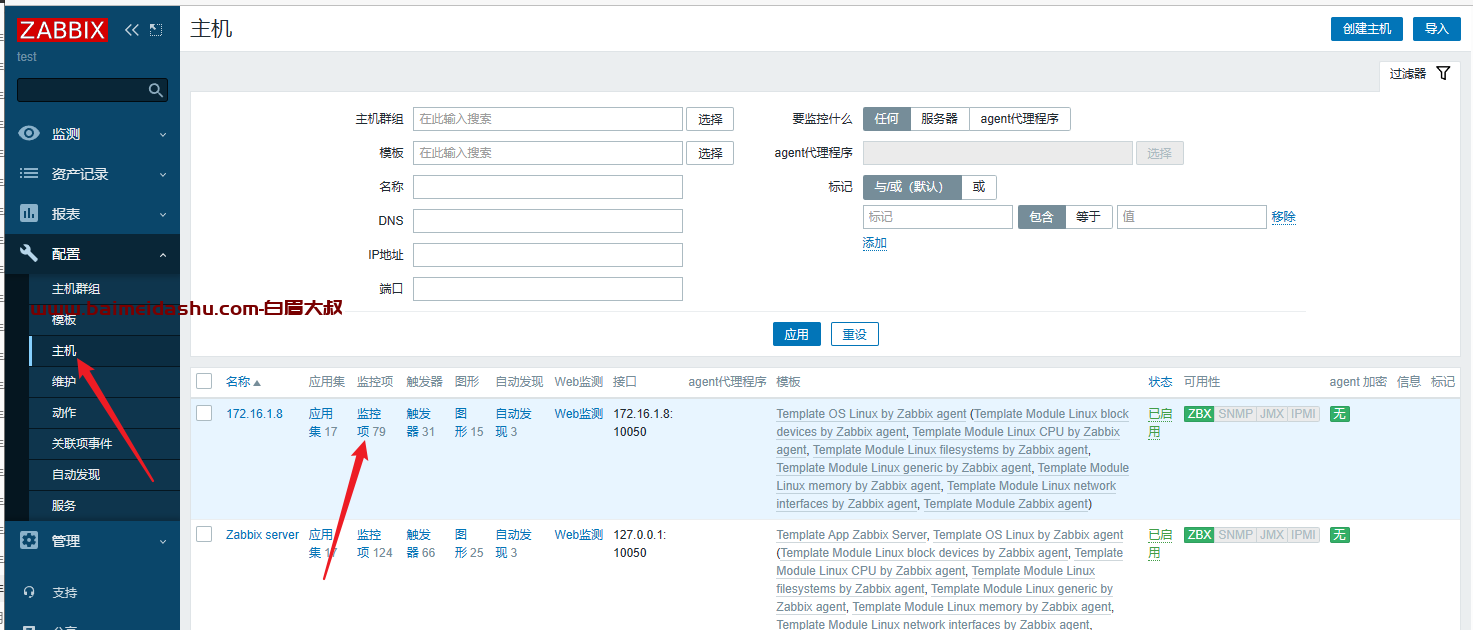The image size is (1473, 630).
Task: Click the 名称 filter field
Action: pyautogui.click(x=548, y=187)
